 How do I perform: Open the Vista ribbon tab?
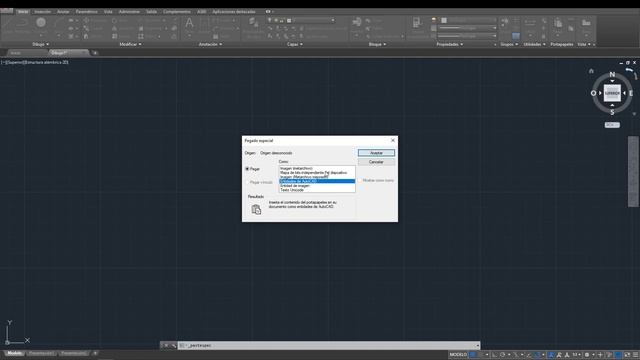coord(108,12)
